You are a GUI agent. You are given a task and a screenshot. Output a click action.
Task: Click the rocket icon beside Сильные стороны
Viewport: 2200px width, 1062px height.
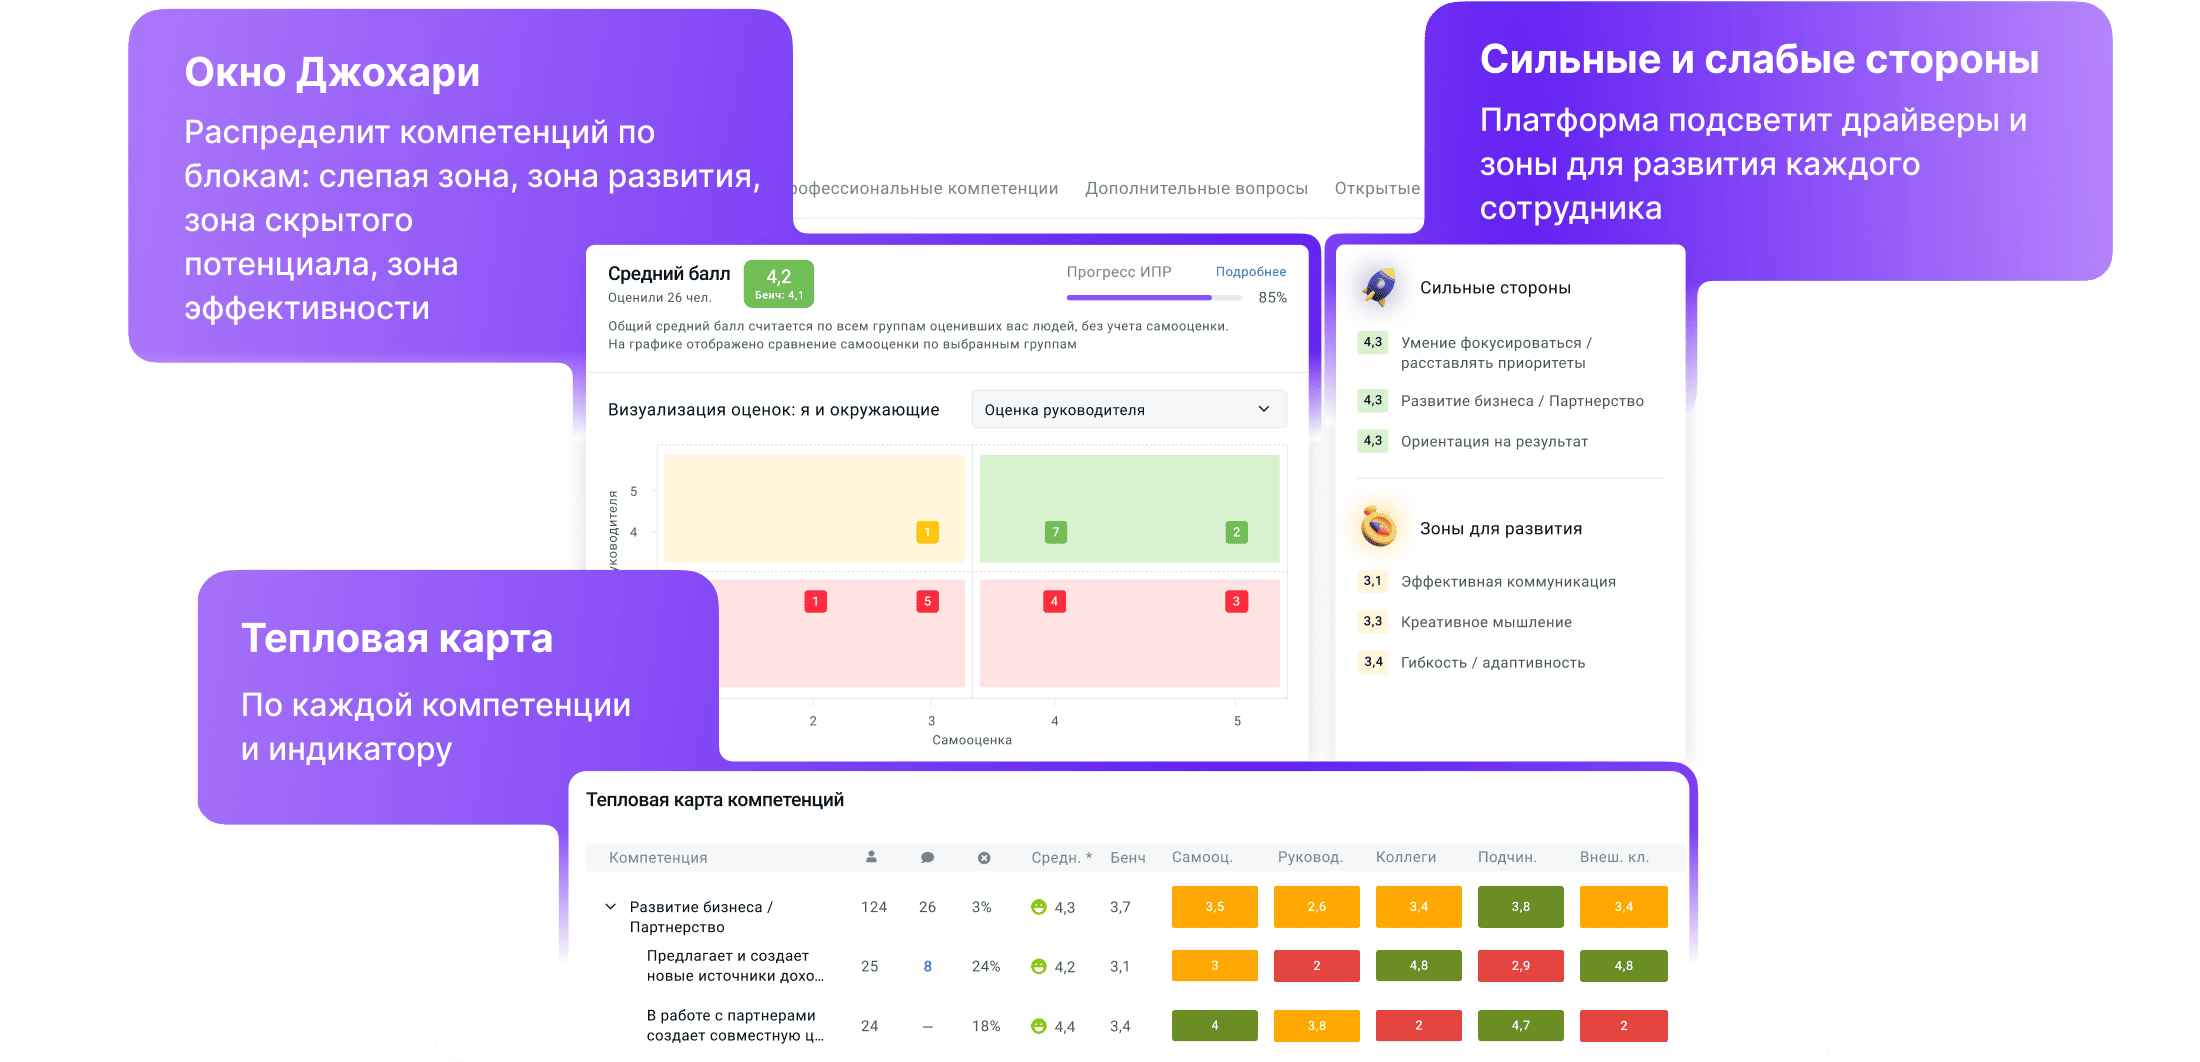pyautogui.click(x=1380, y=288)
